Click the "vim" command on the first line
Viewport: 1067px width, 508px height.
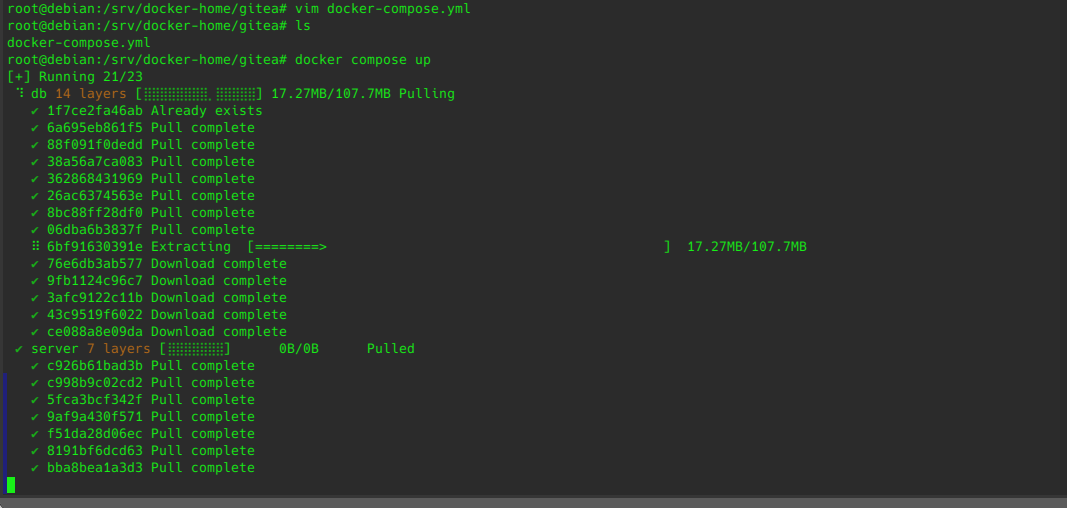pos(307,9)
